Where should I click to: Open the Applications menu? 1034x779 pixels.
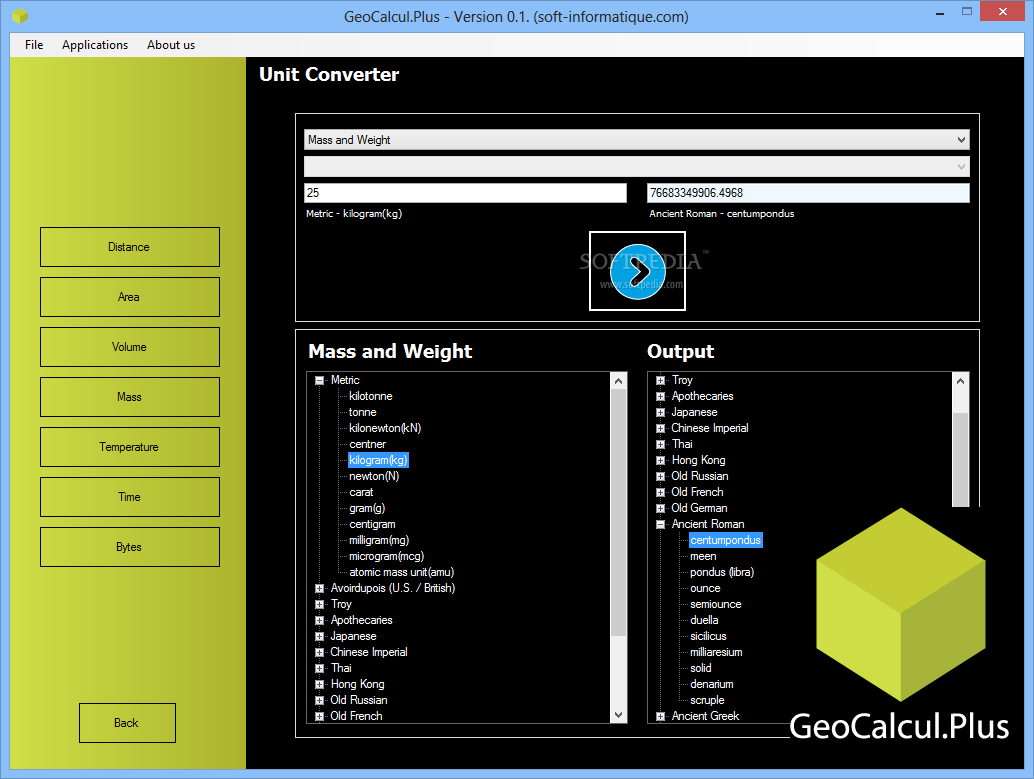tap(95, 45)
